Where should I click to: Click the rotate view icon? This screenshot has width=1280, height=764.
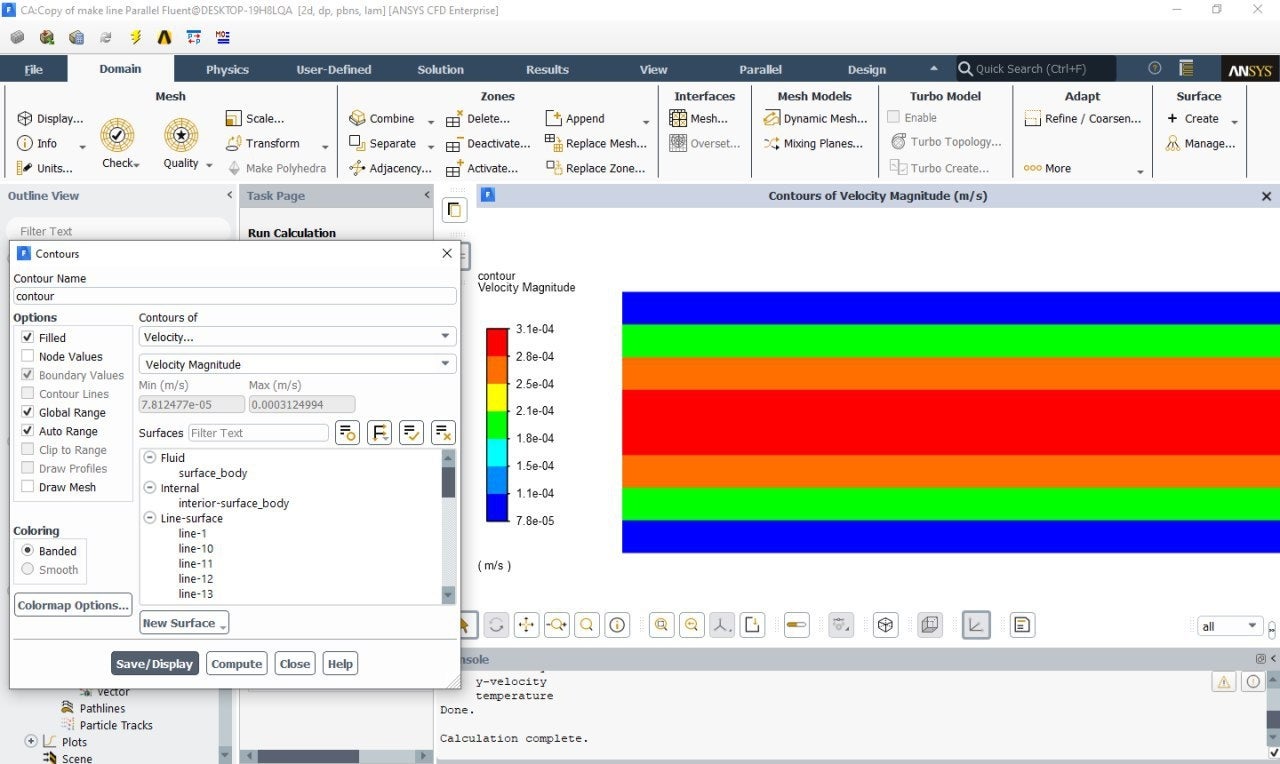(x=496, y=625)
